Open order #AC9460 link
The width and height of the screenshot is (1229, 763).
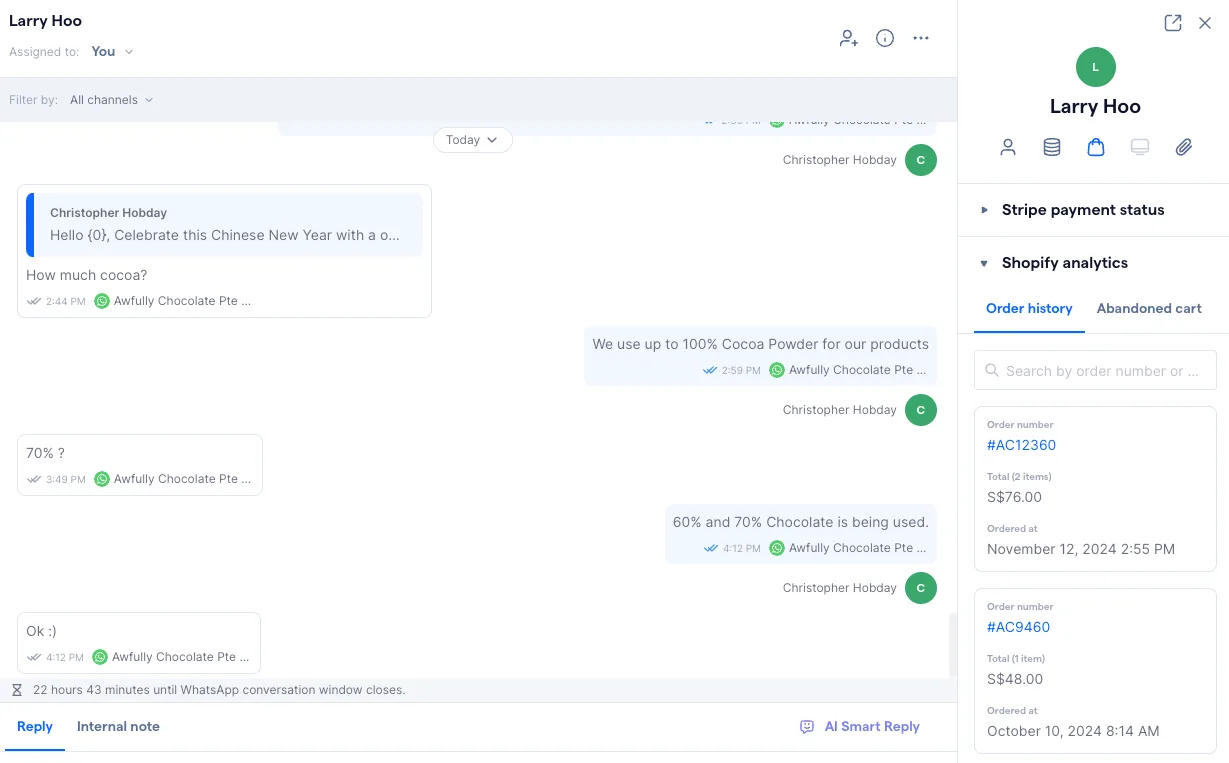point(1018,627)
